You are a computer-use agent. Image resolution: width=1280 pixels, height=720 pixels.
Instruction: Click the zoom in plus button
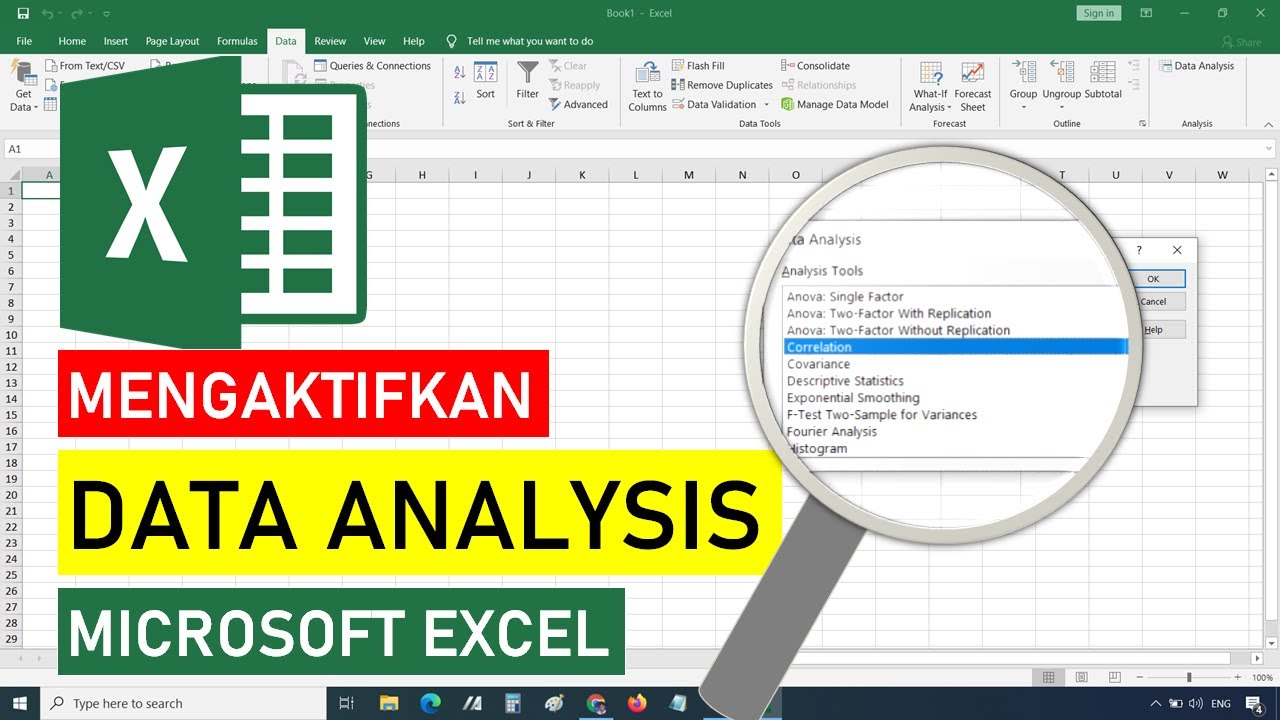tap(1239, 677)
